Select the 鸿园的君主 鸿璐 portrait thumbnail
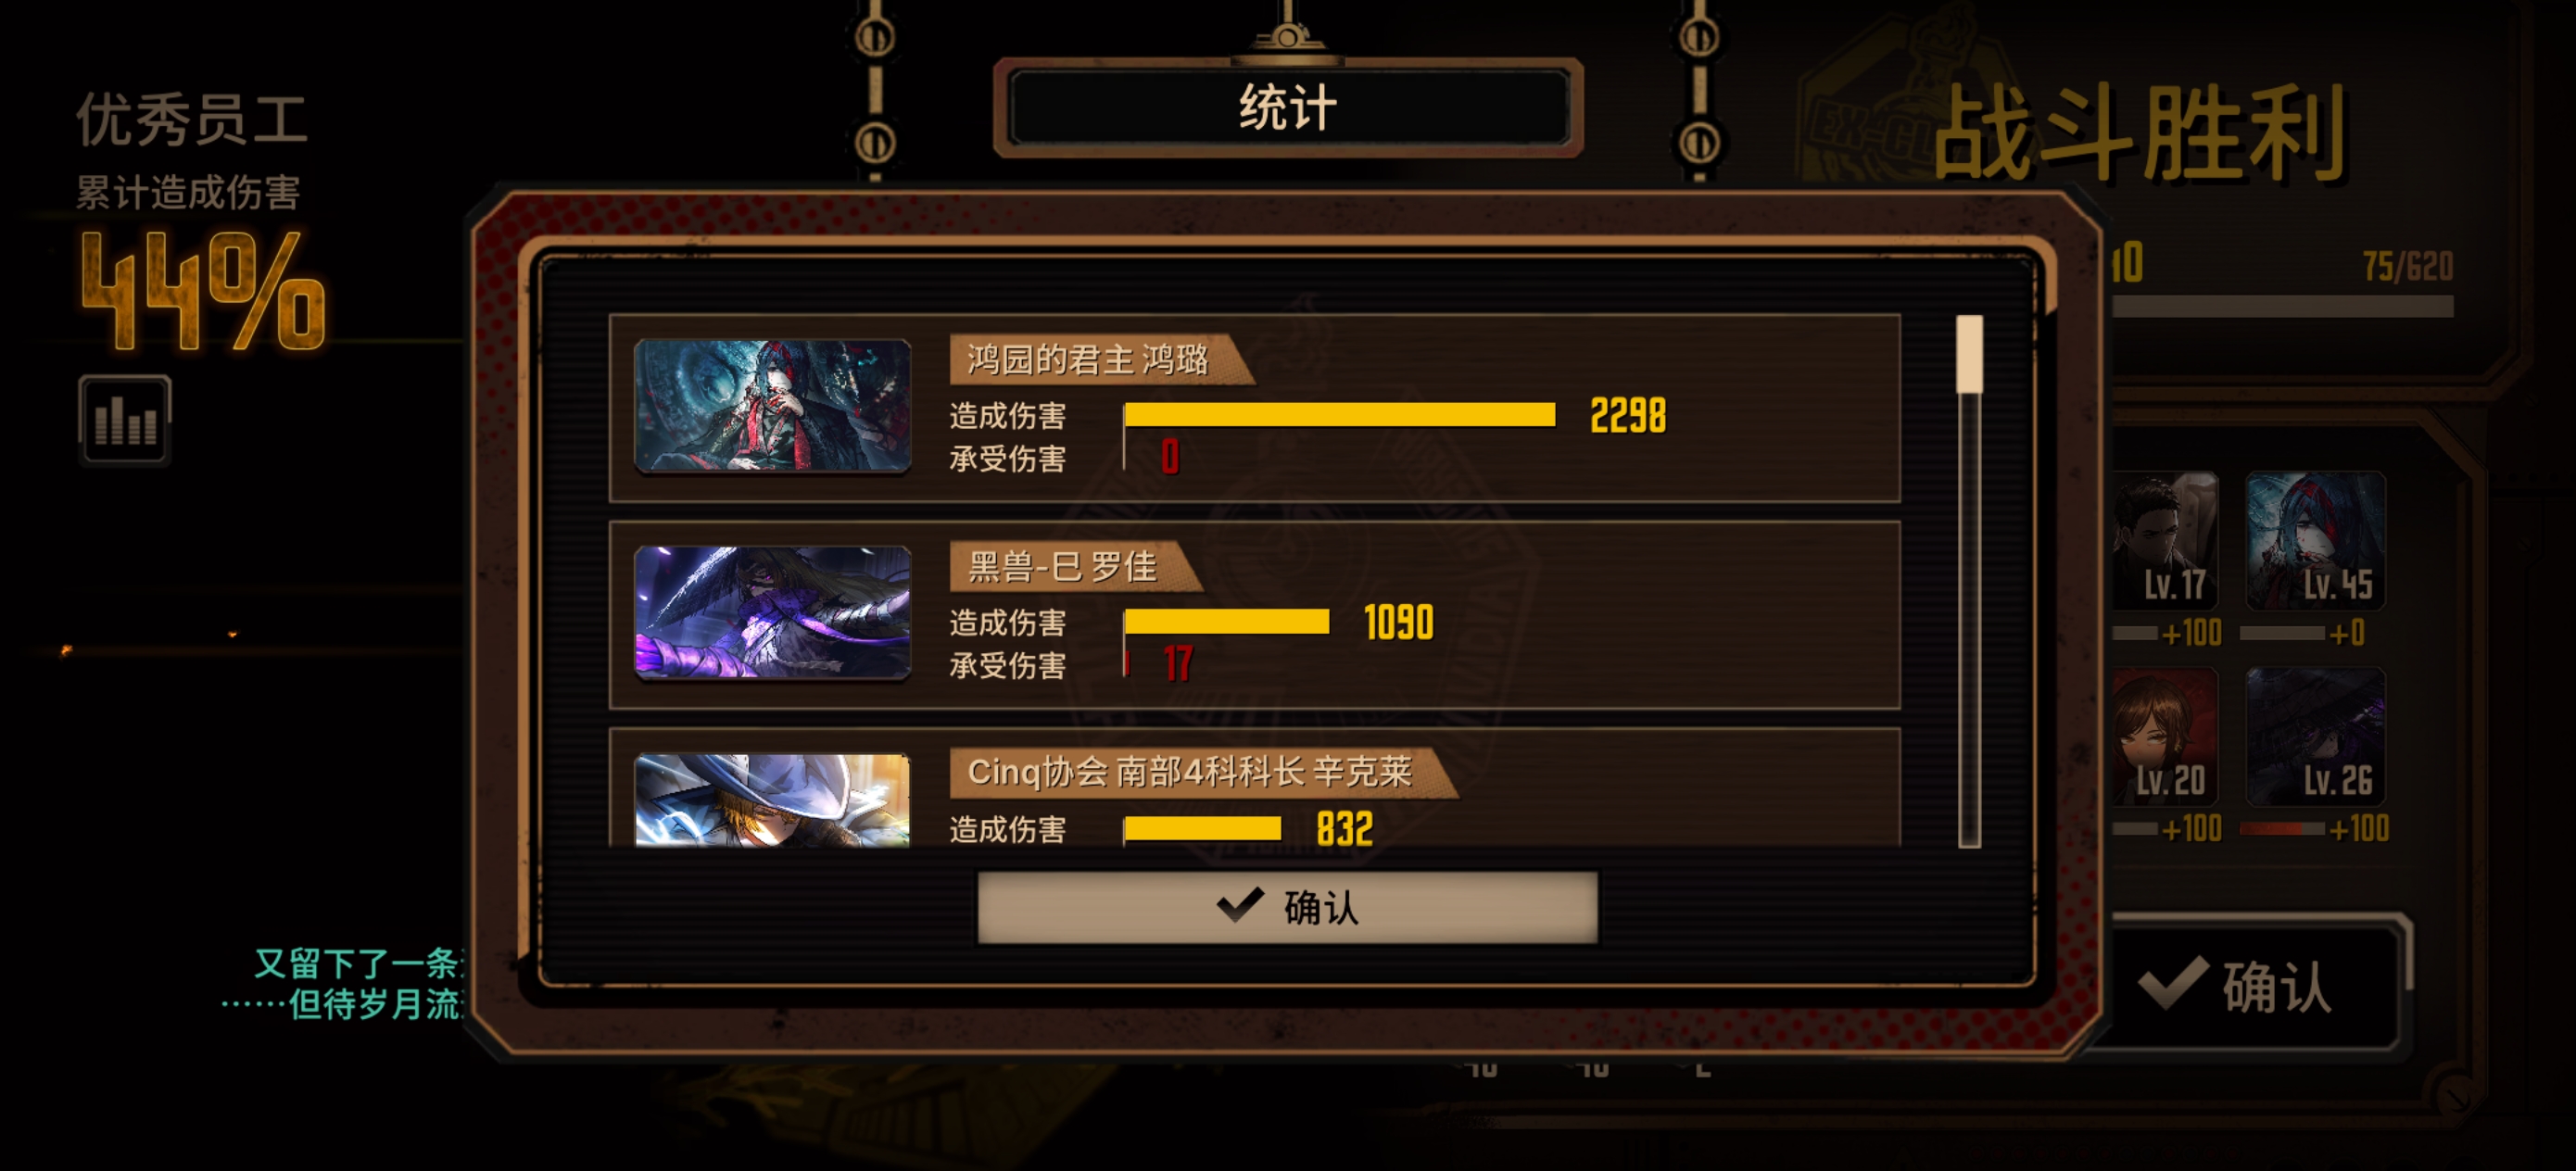 point(773,406)
